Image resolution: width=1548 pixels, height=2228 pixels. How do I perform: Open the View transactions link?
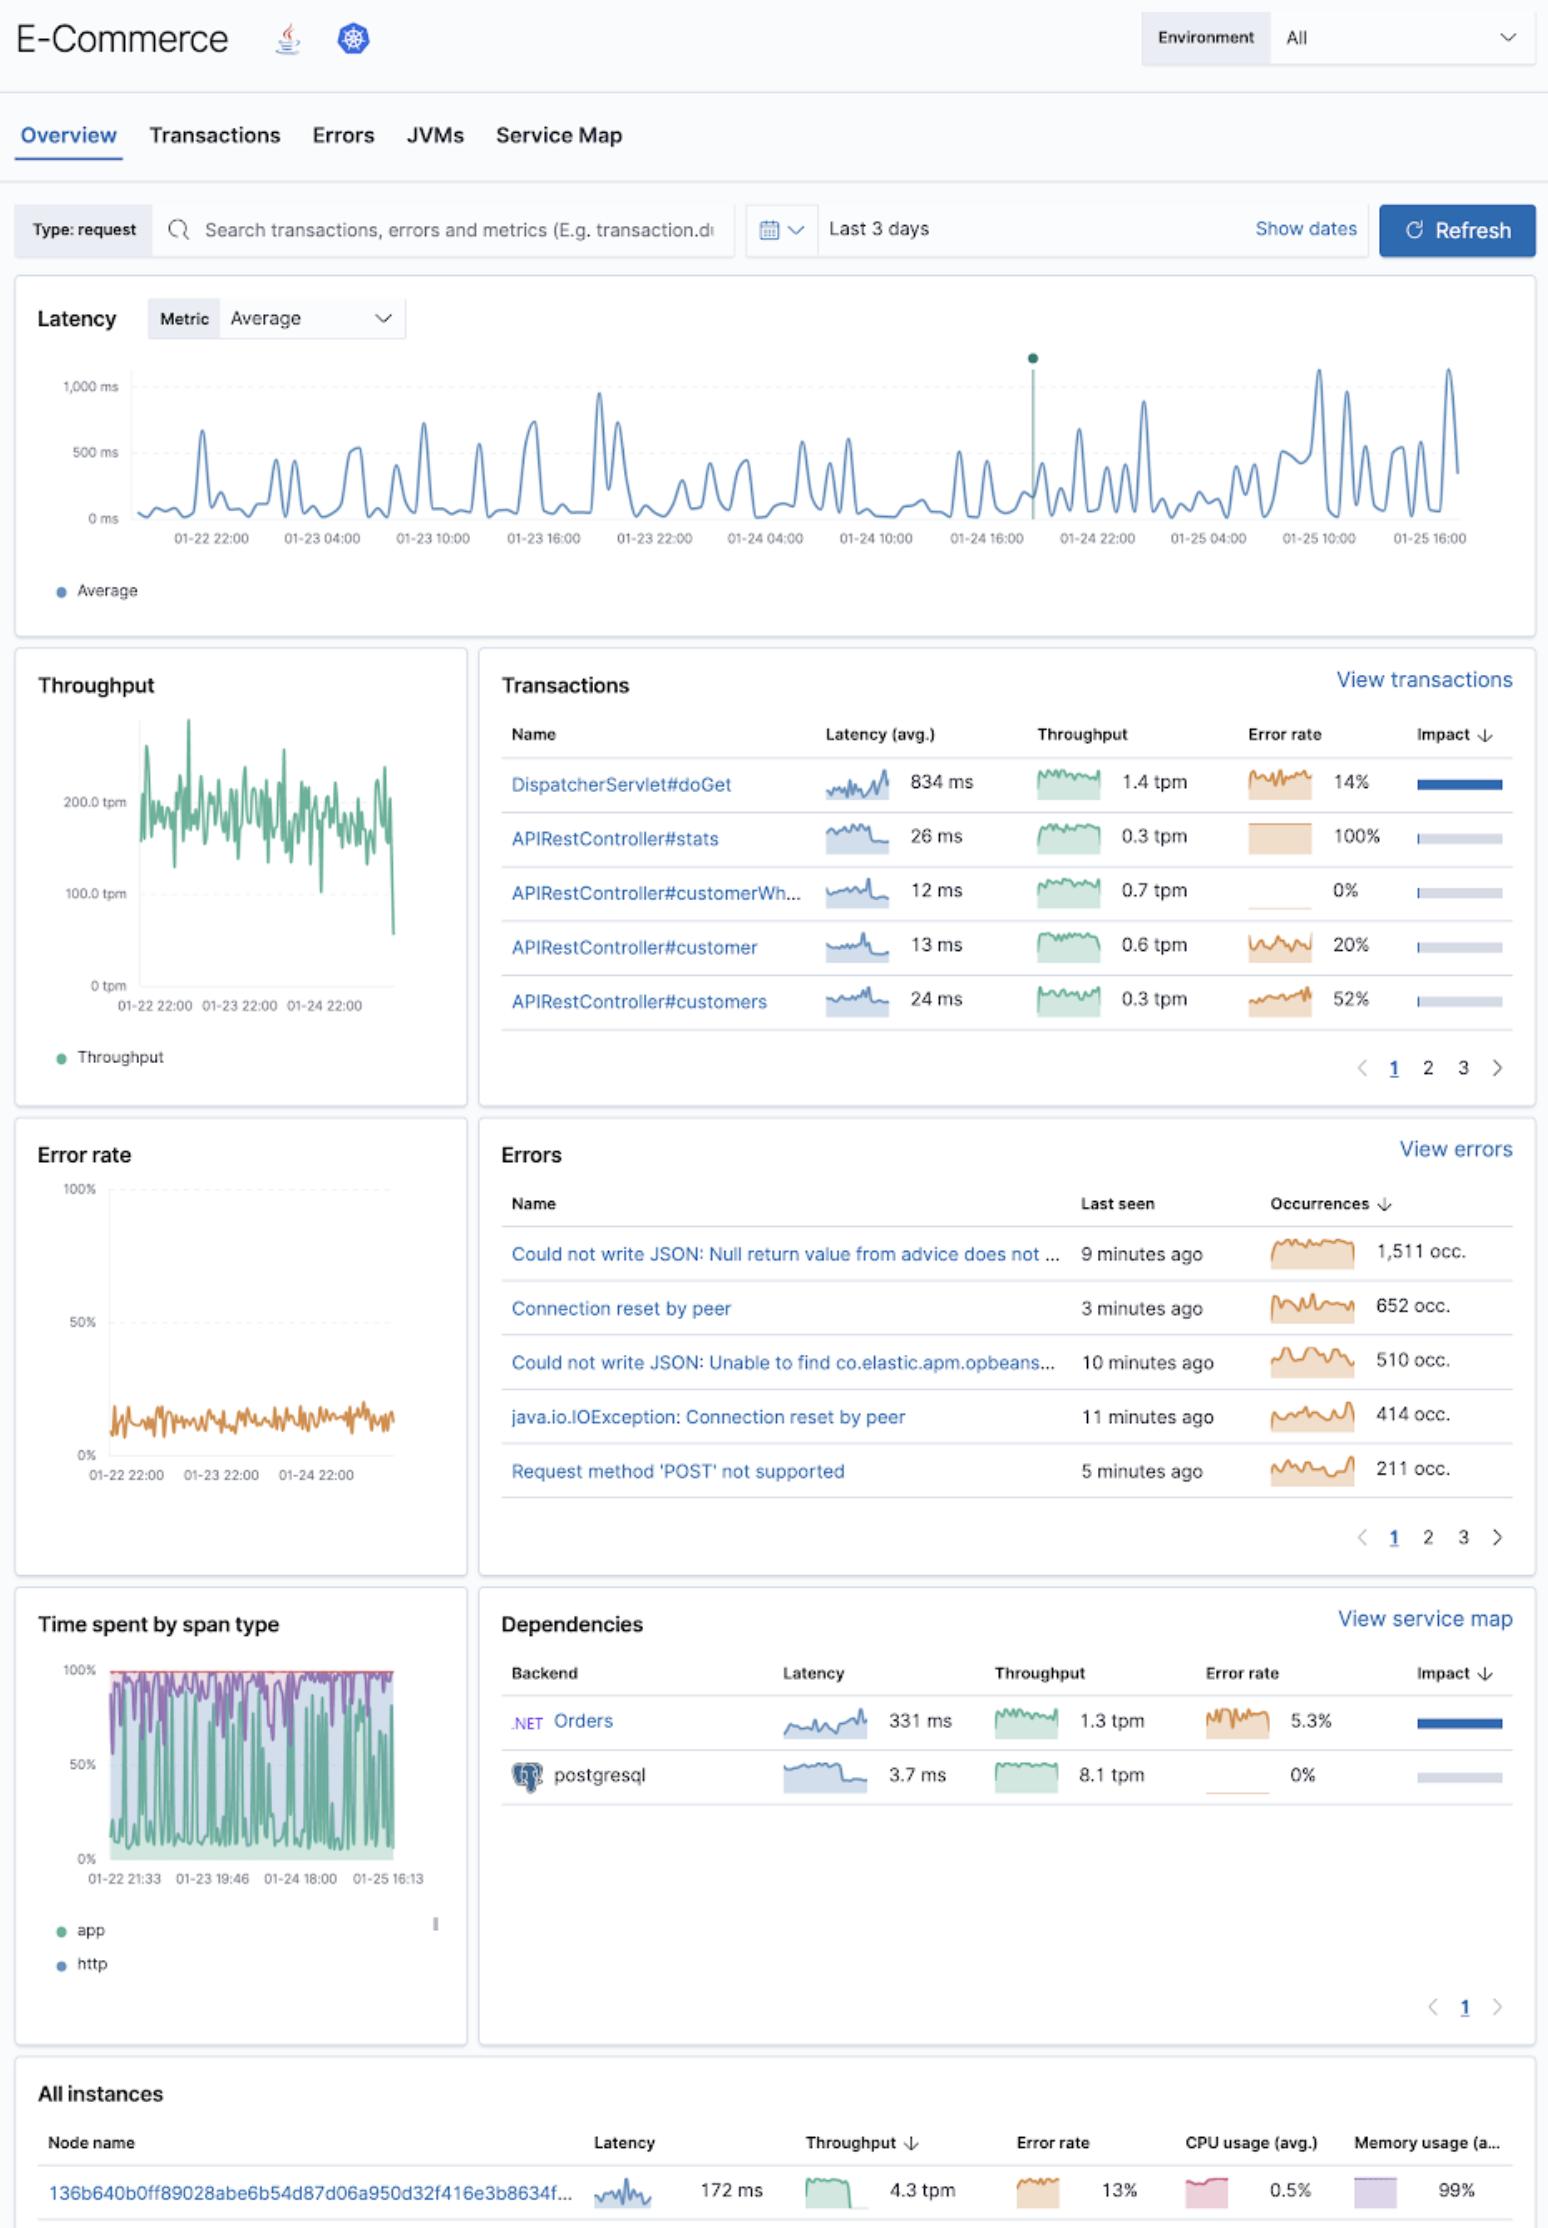pos(1423,680)
